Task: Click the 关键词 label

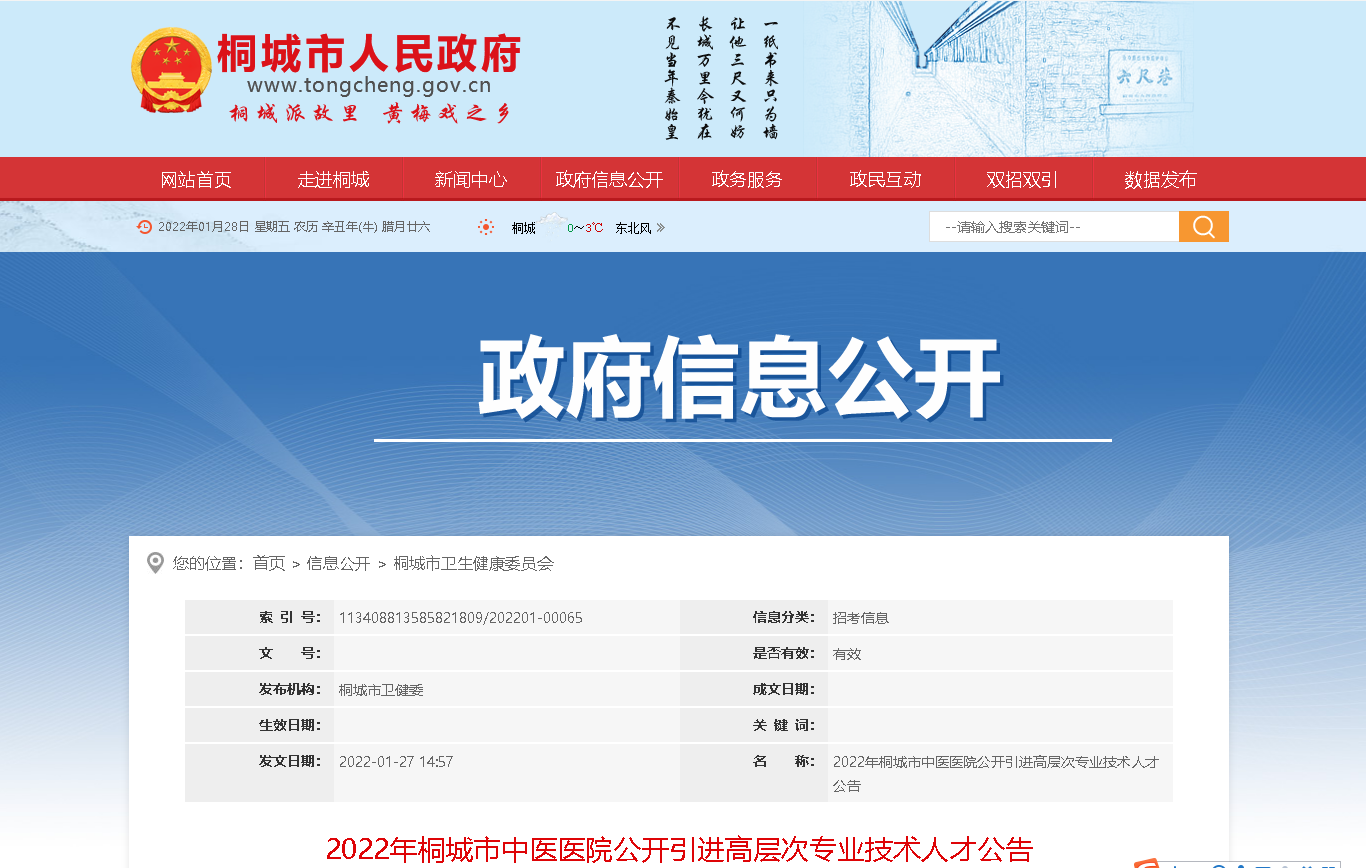Action: click(784, 726)
